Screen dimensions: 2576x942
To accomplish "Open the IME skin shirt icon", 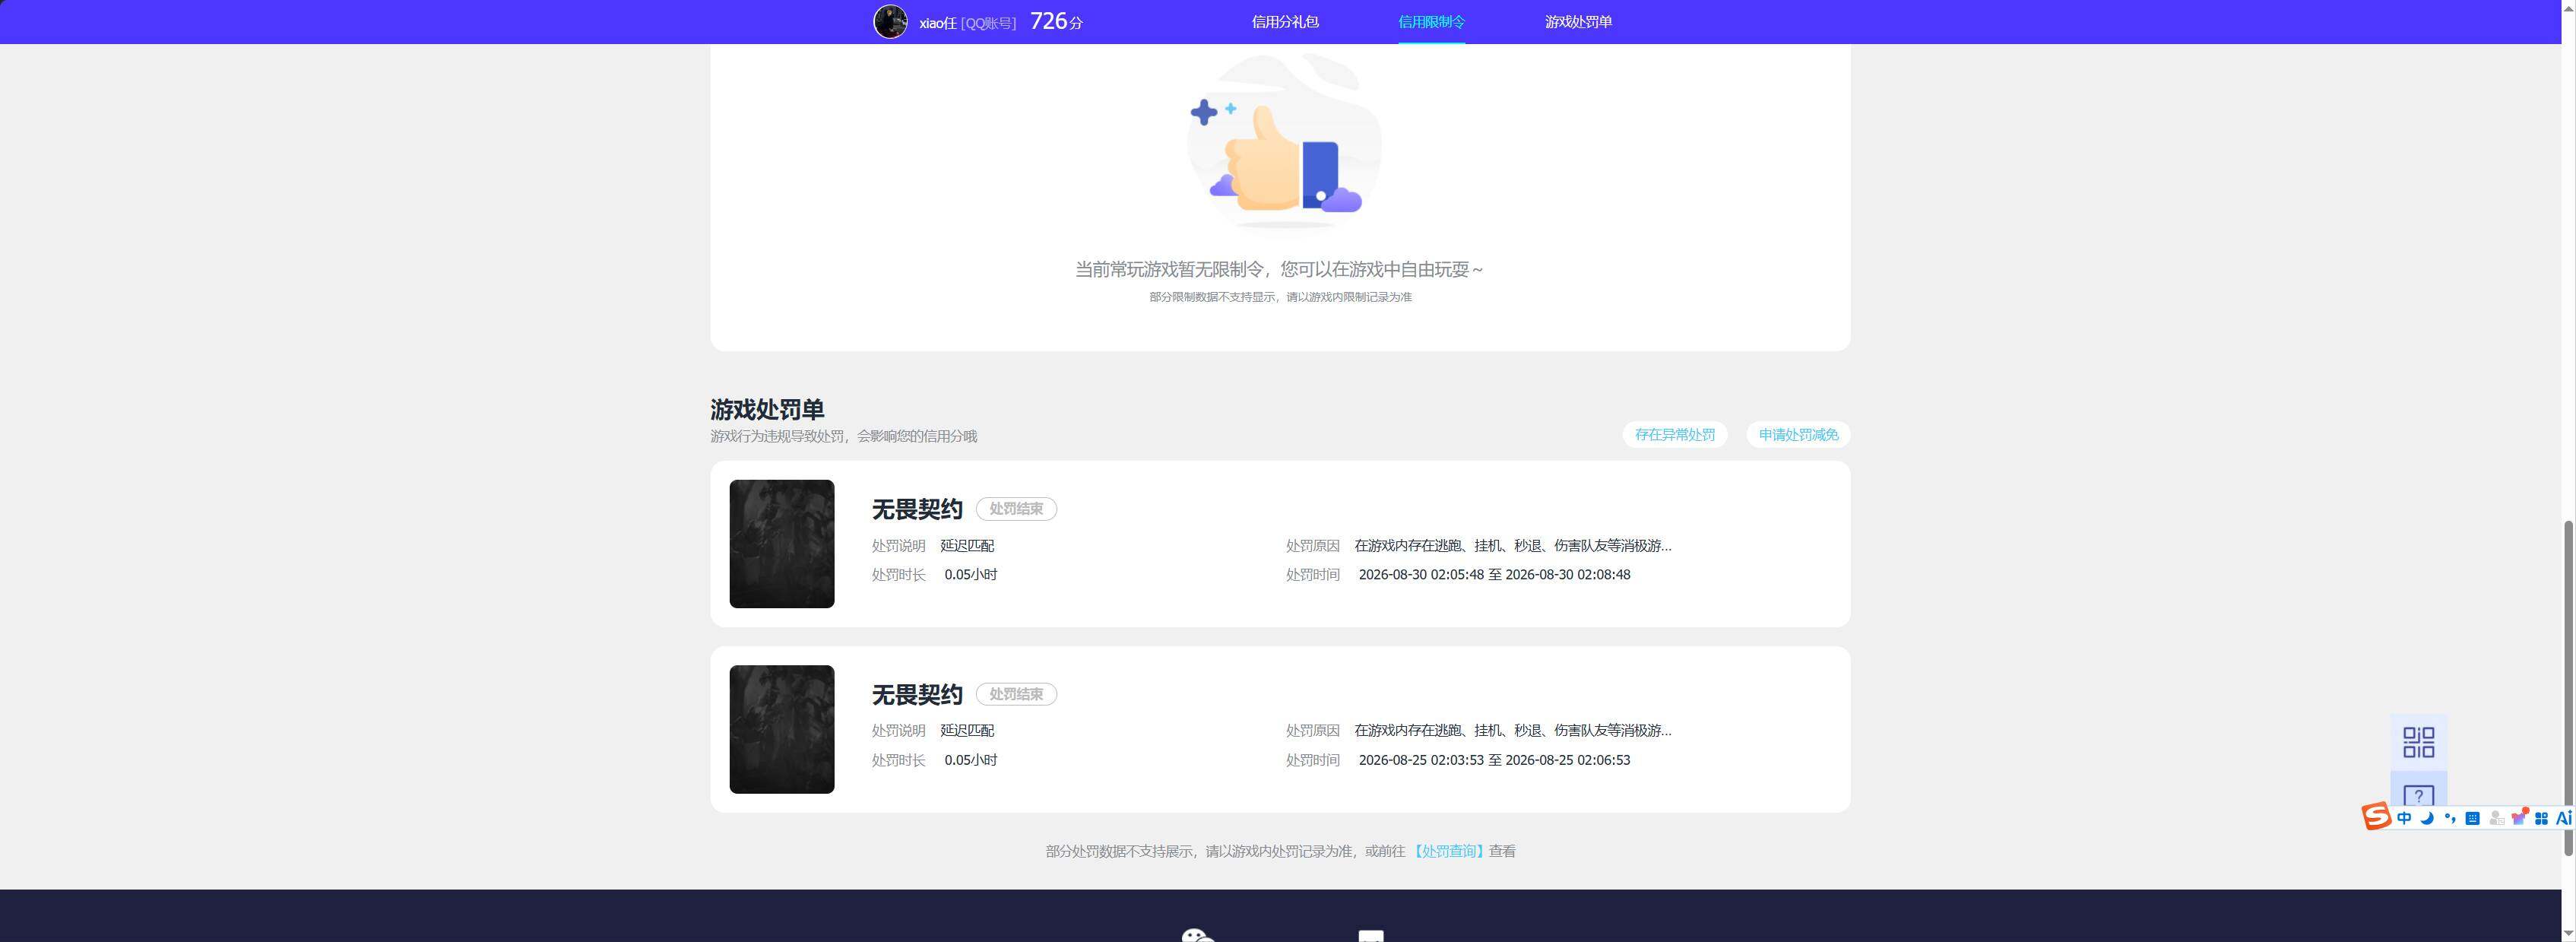I will pos(2520,817).
